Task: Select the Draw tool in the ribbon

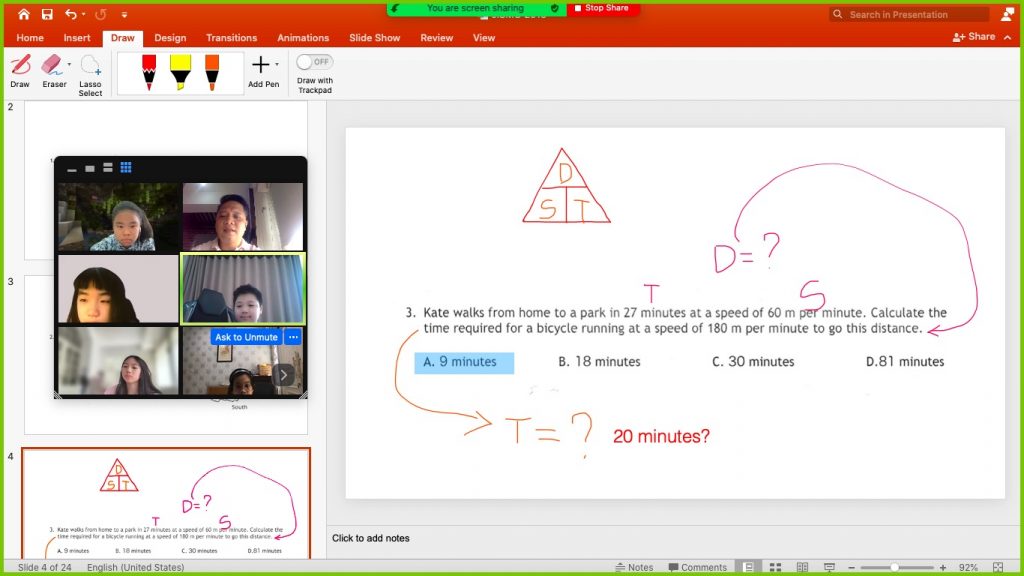Action: pos(20,69)
